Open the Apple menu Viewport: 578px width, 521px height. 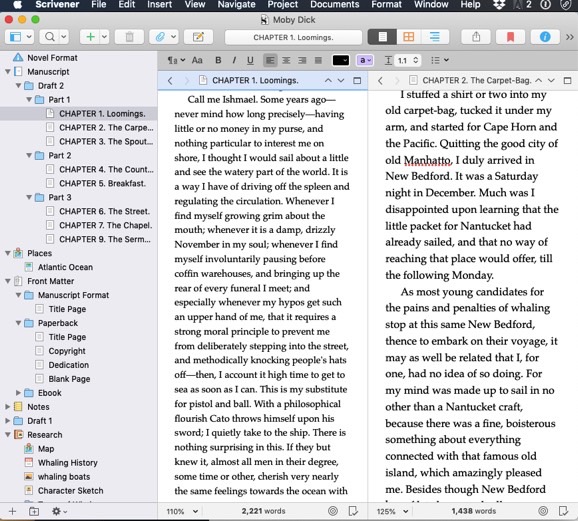17,5
